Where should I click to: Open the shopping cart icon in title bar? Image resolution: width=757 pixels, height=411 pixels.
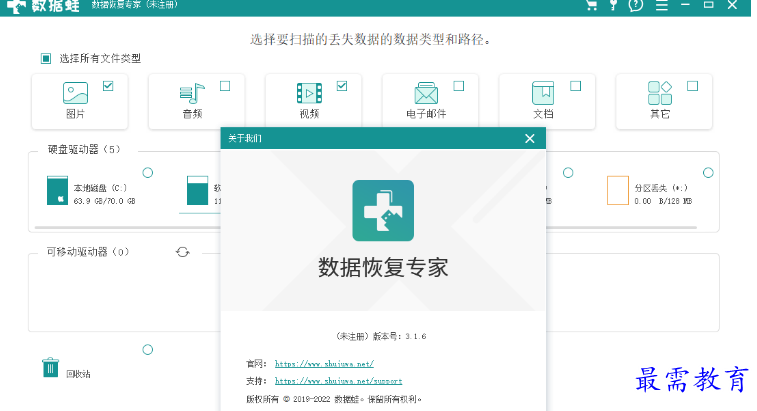(x=591, y=5)
